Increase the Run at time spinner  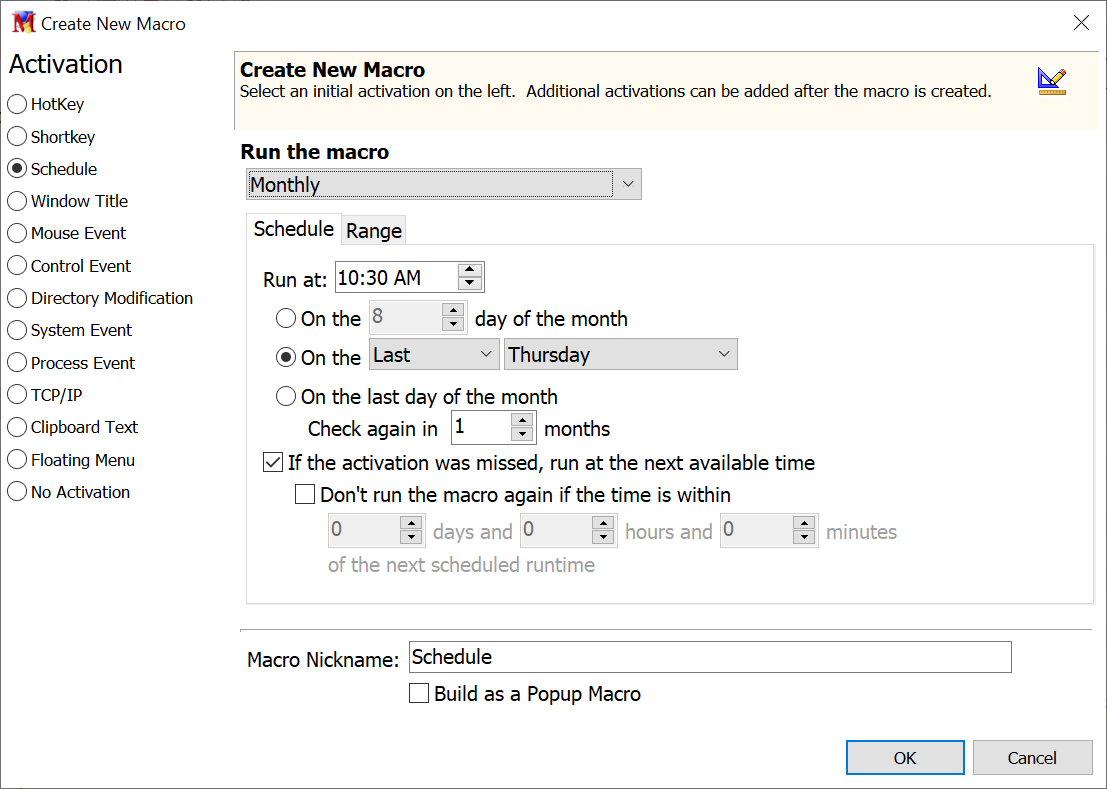(x=470, y=271)
